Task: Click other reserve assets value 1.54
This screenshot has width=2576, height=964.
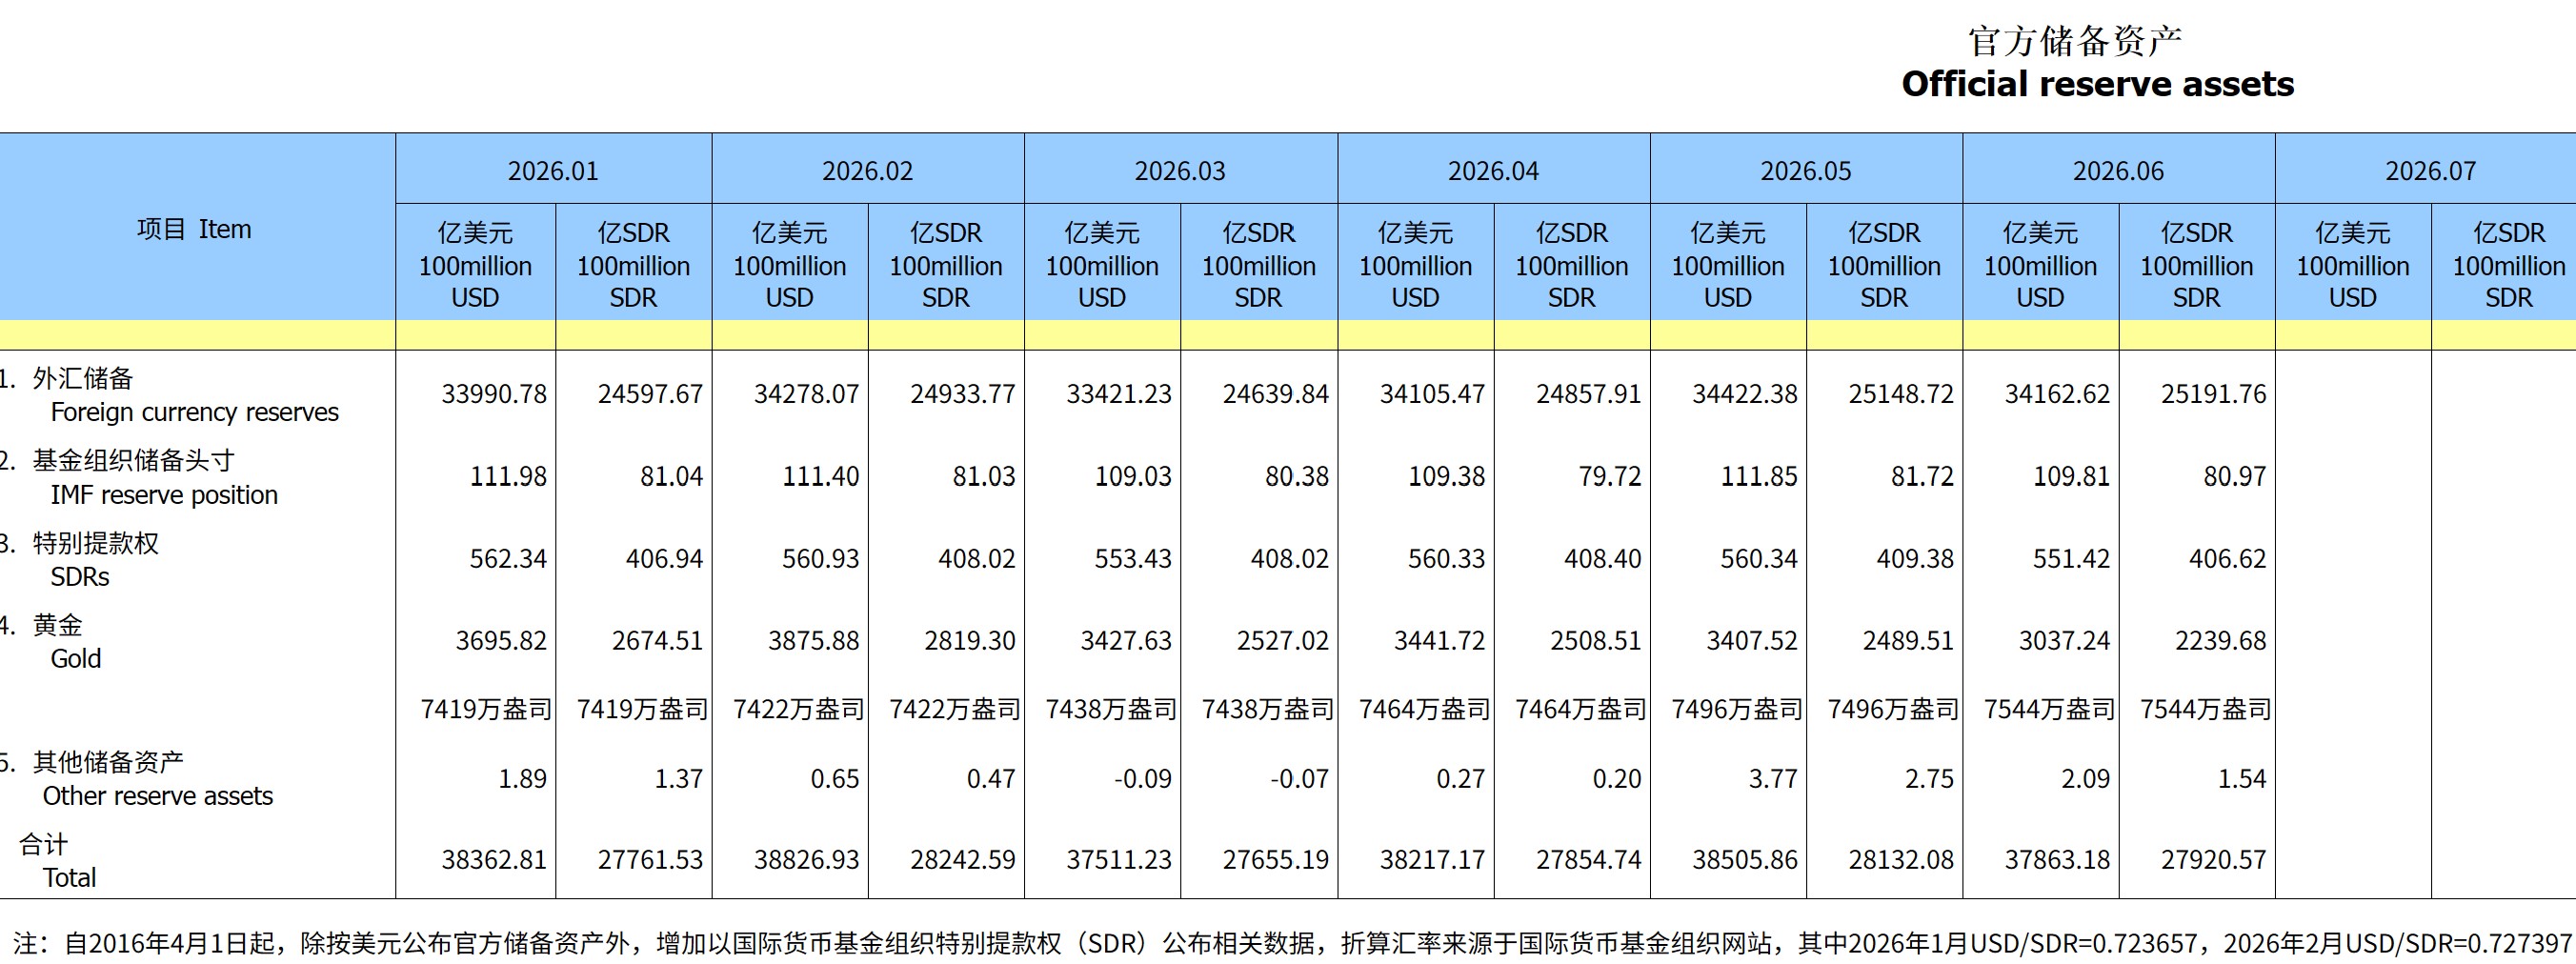Action: (x=2241, y=778)
